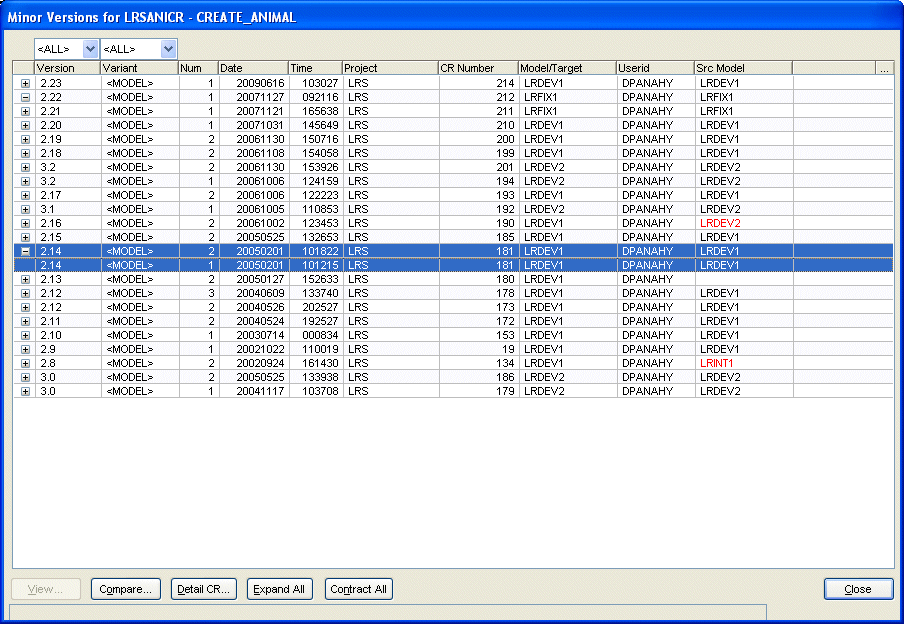The image size is (904, 624).
Task: Select the red LRINT1 source model cell
Action: point(717,363)
